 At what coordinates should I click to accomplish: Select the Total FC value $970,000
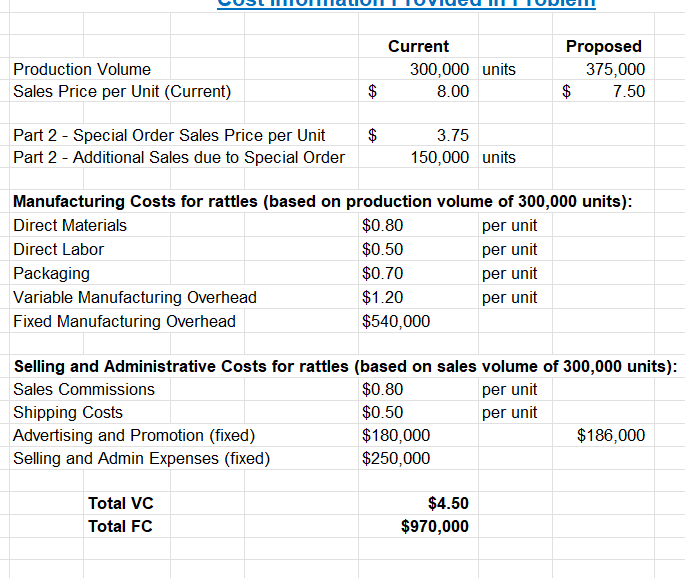point(418,526)
